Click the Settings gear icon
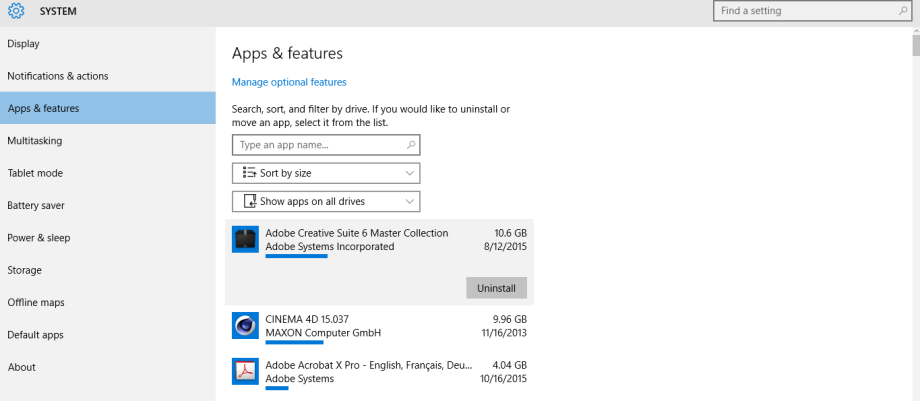Screen dimensions: 920x401 [16, 11]
